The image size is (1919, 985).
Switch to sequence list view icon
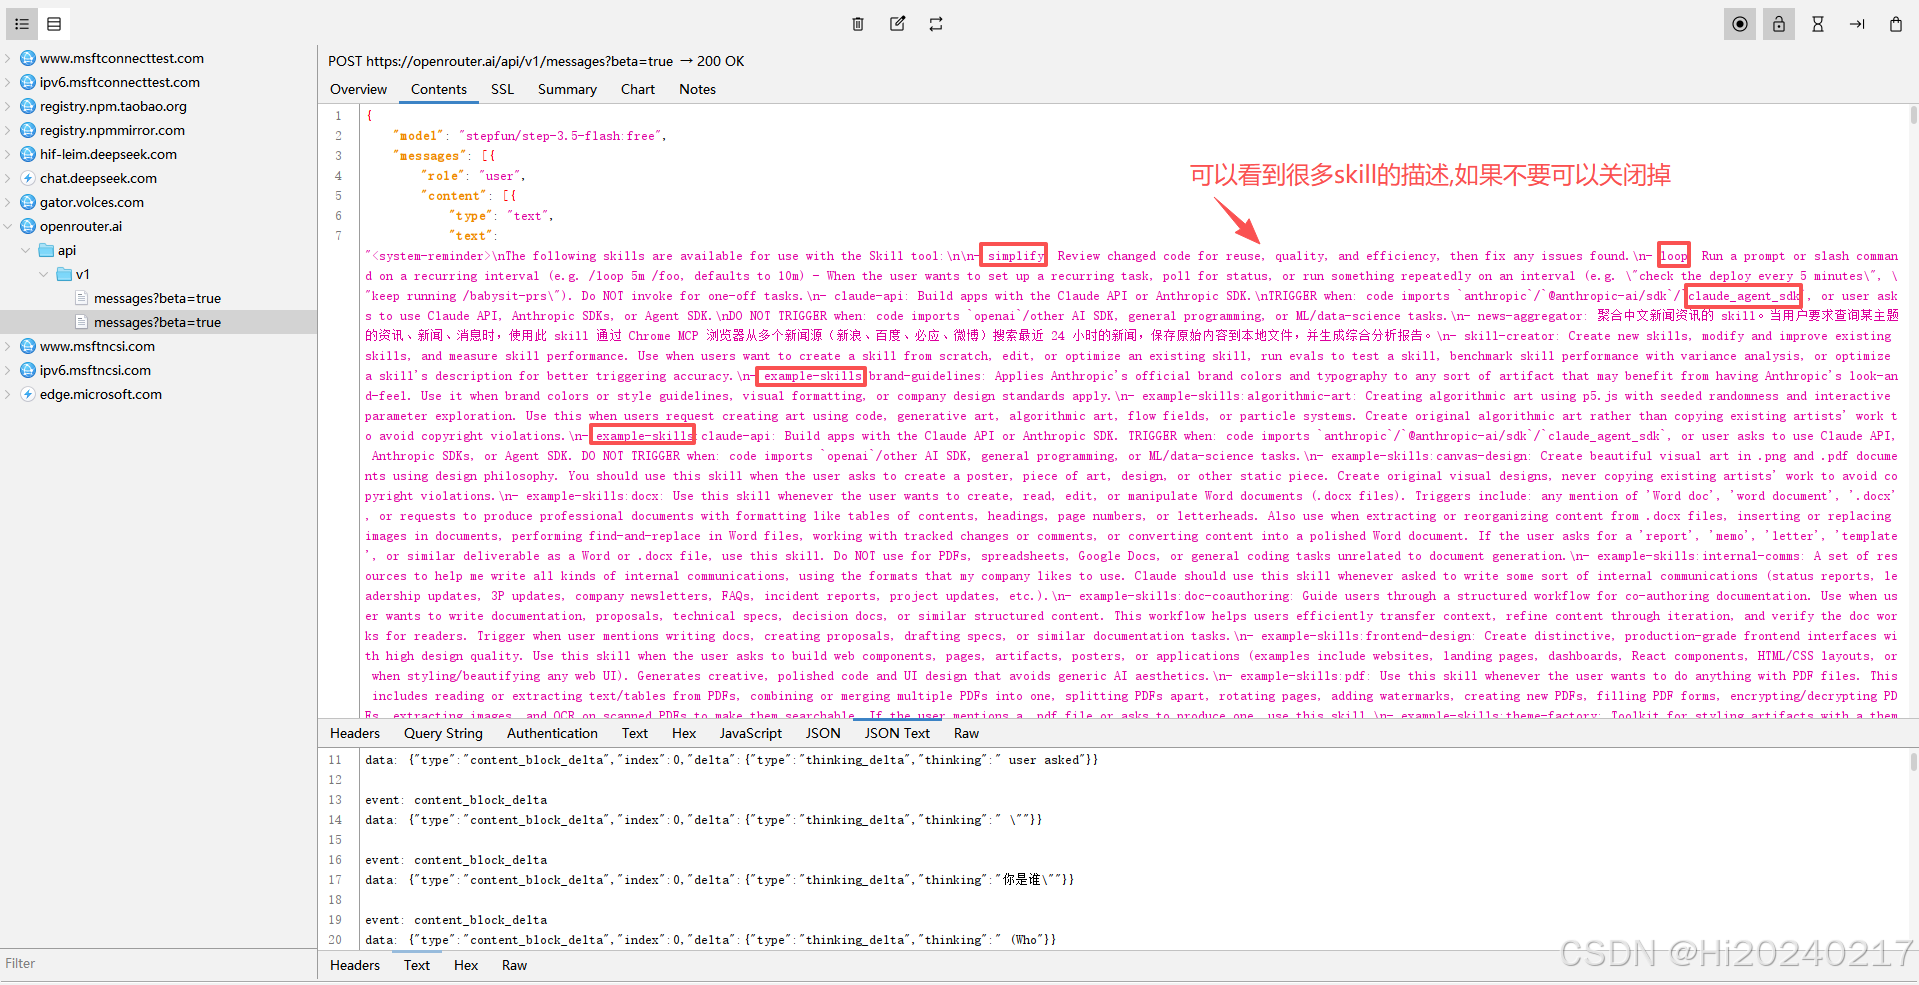(54, 24)
